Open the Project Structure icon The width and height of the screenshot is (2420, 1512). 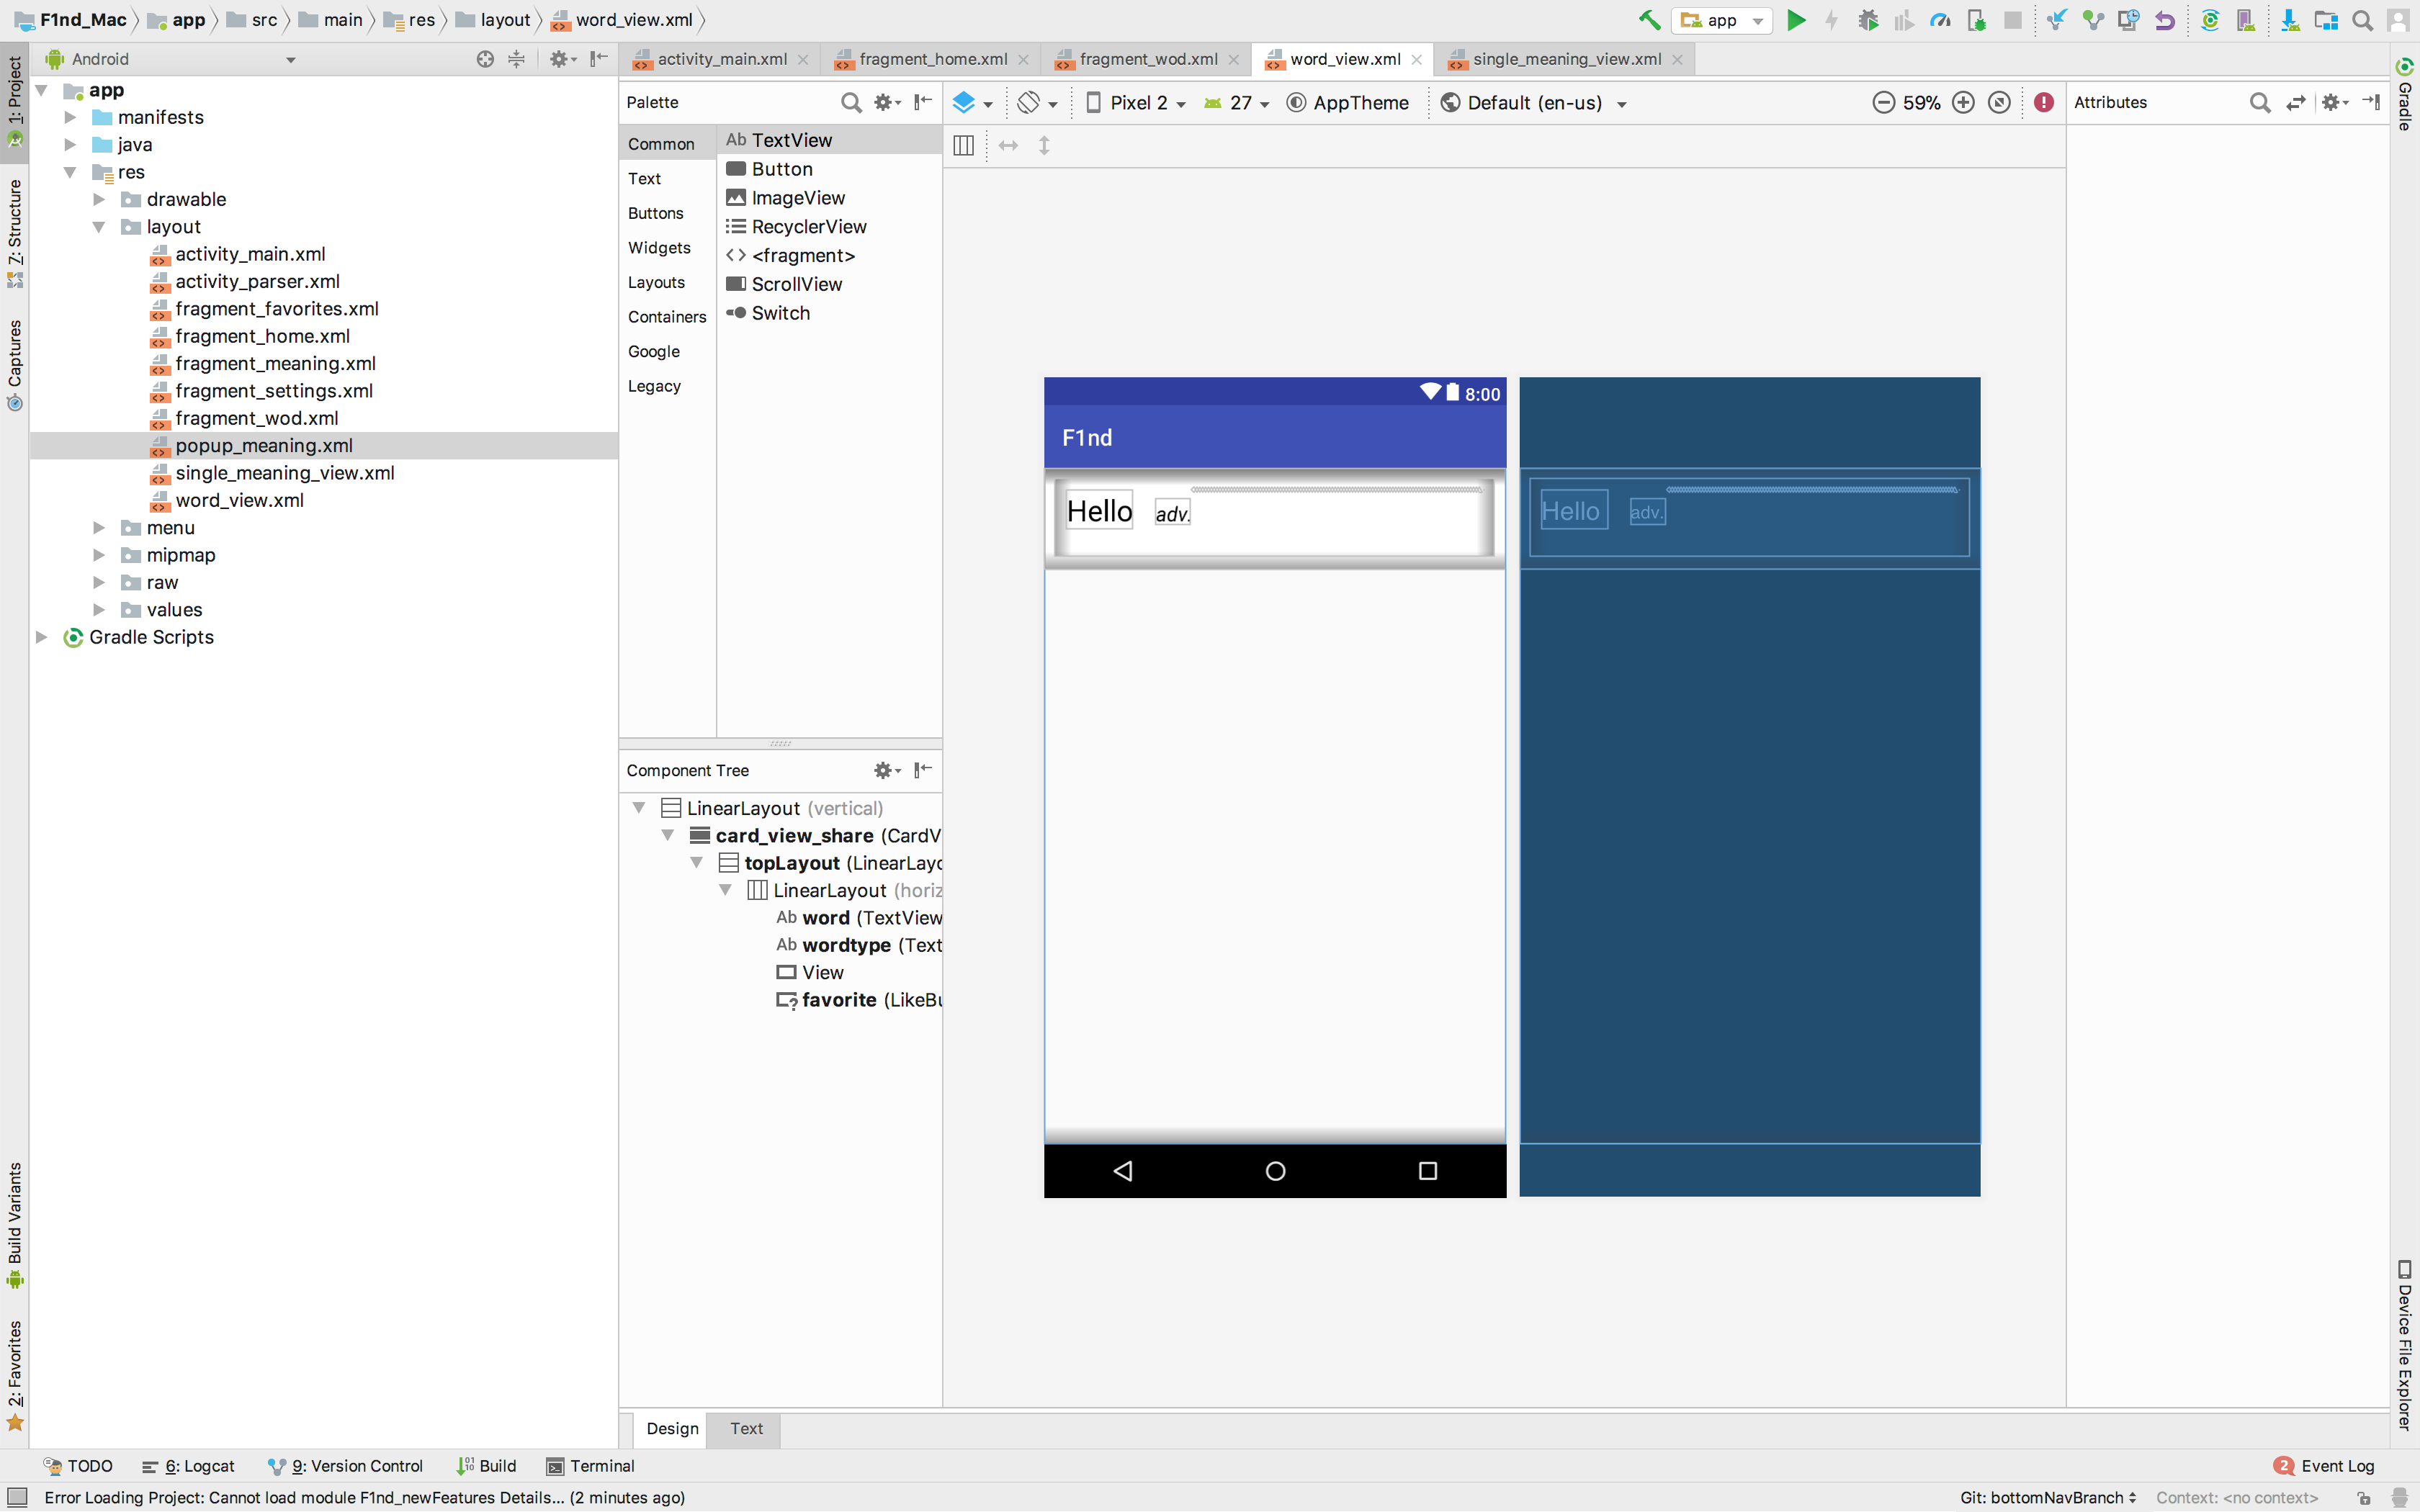2326,20
